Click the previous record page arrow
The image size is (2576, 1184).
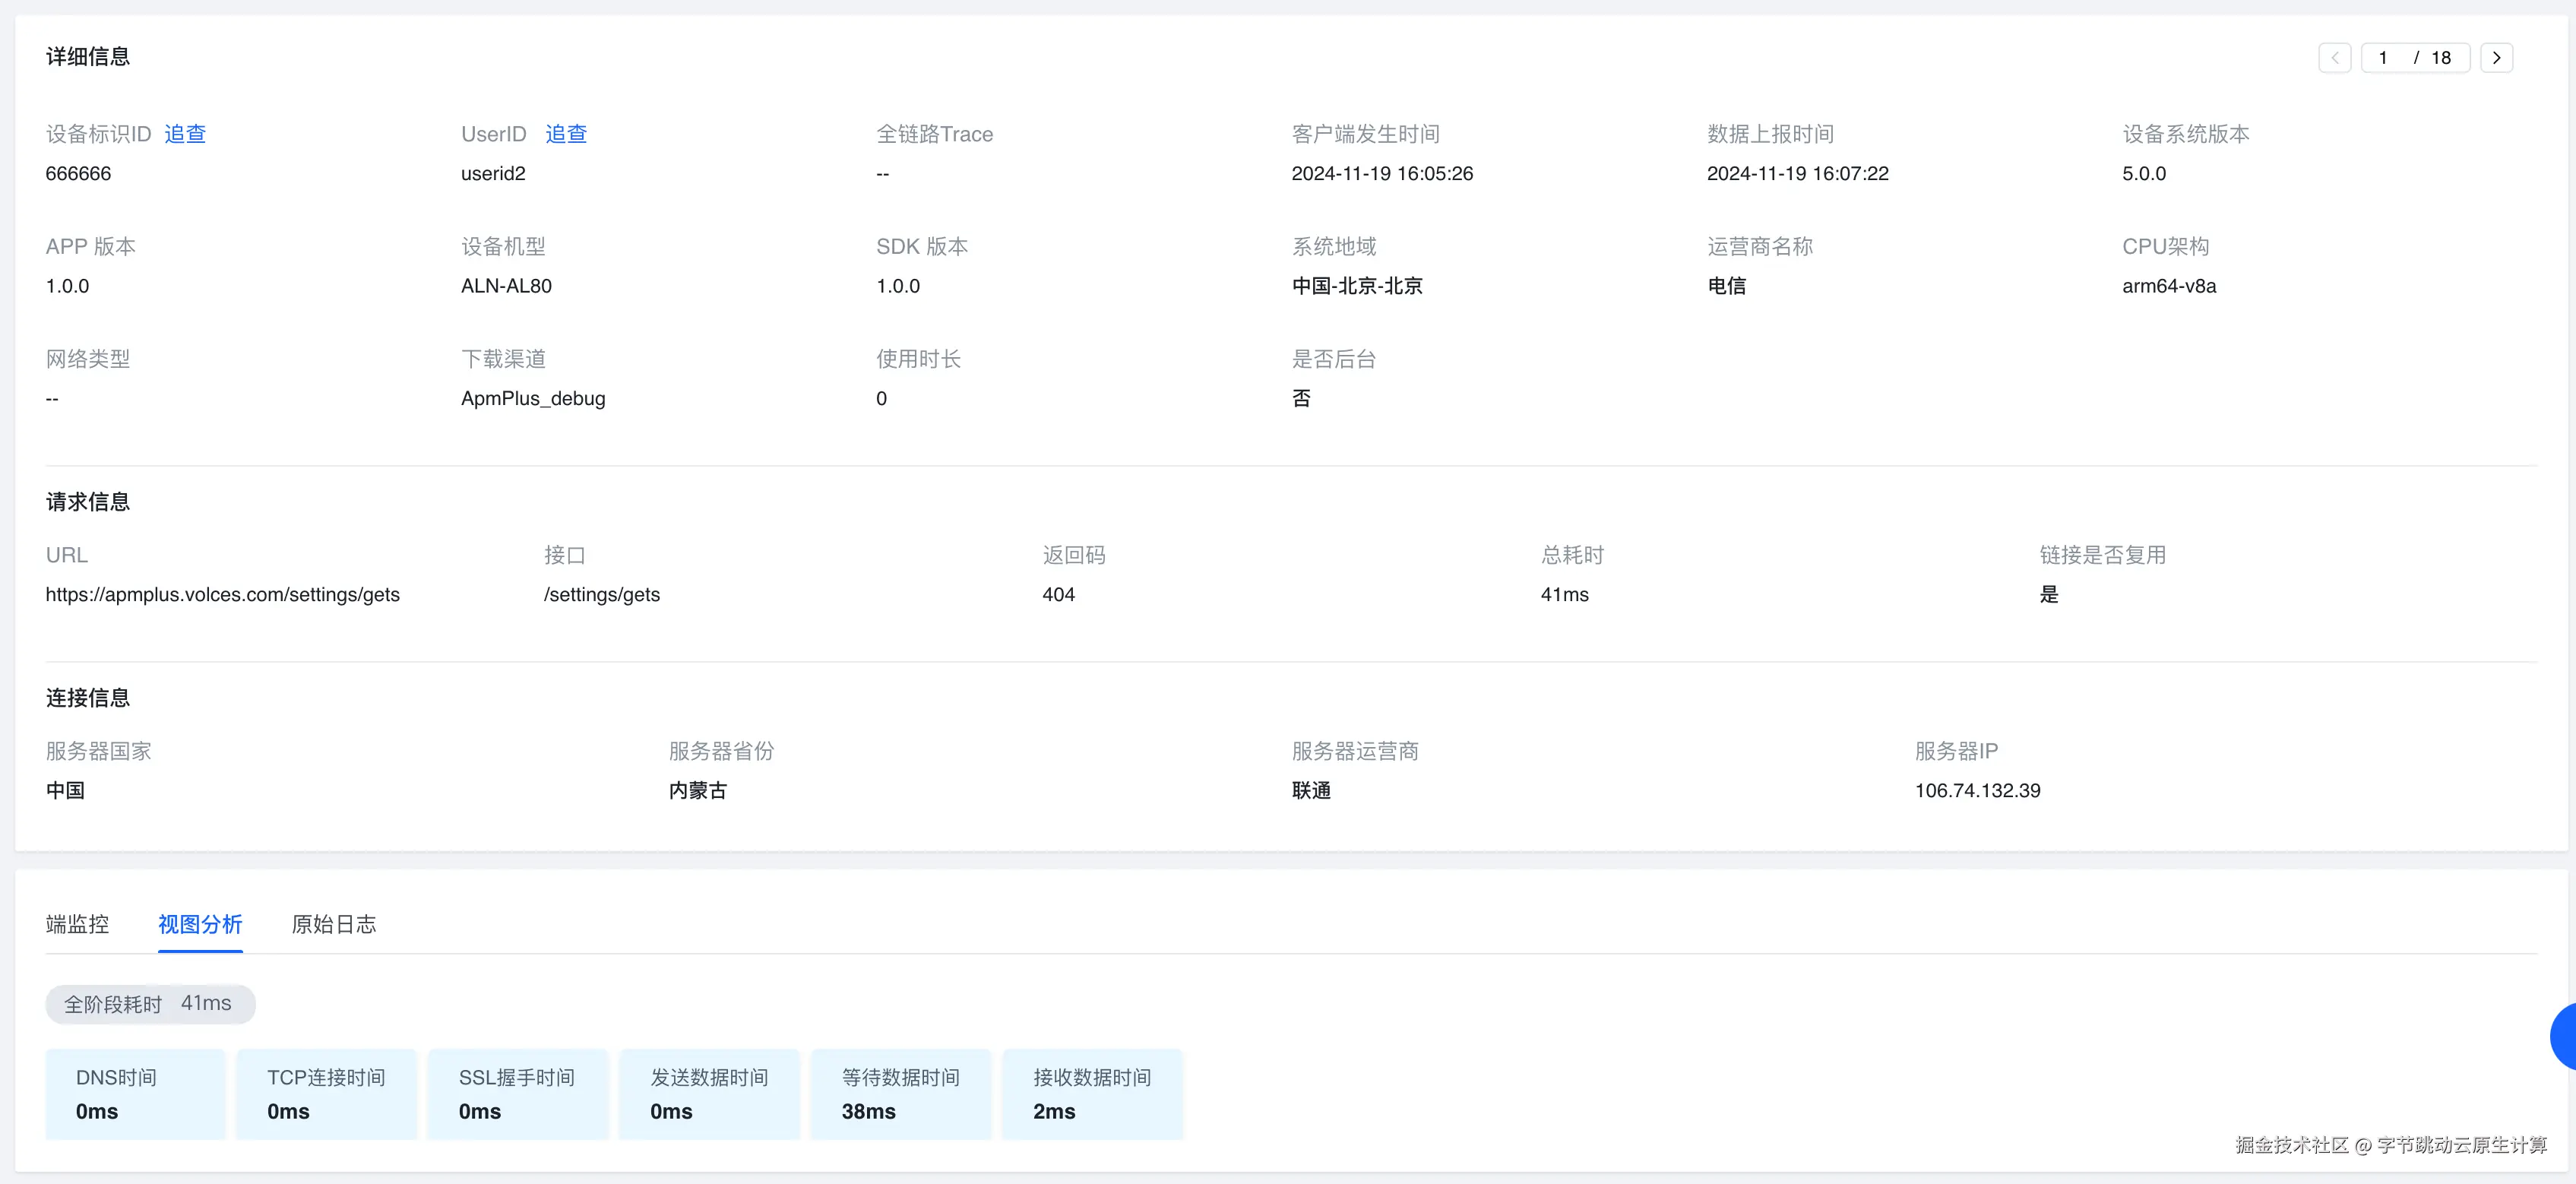2334,58
